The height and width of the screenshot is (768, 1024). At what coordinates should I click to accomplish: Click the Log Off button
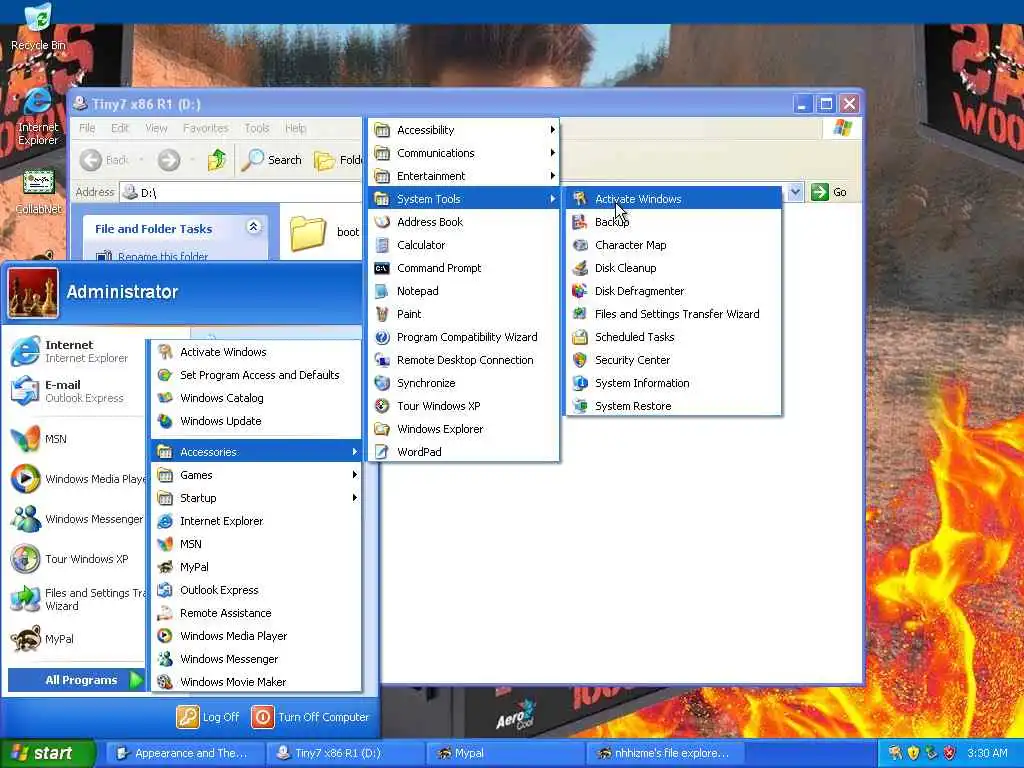[208, 717]
